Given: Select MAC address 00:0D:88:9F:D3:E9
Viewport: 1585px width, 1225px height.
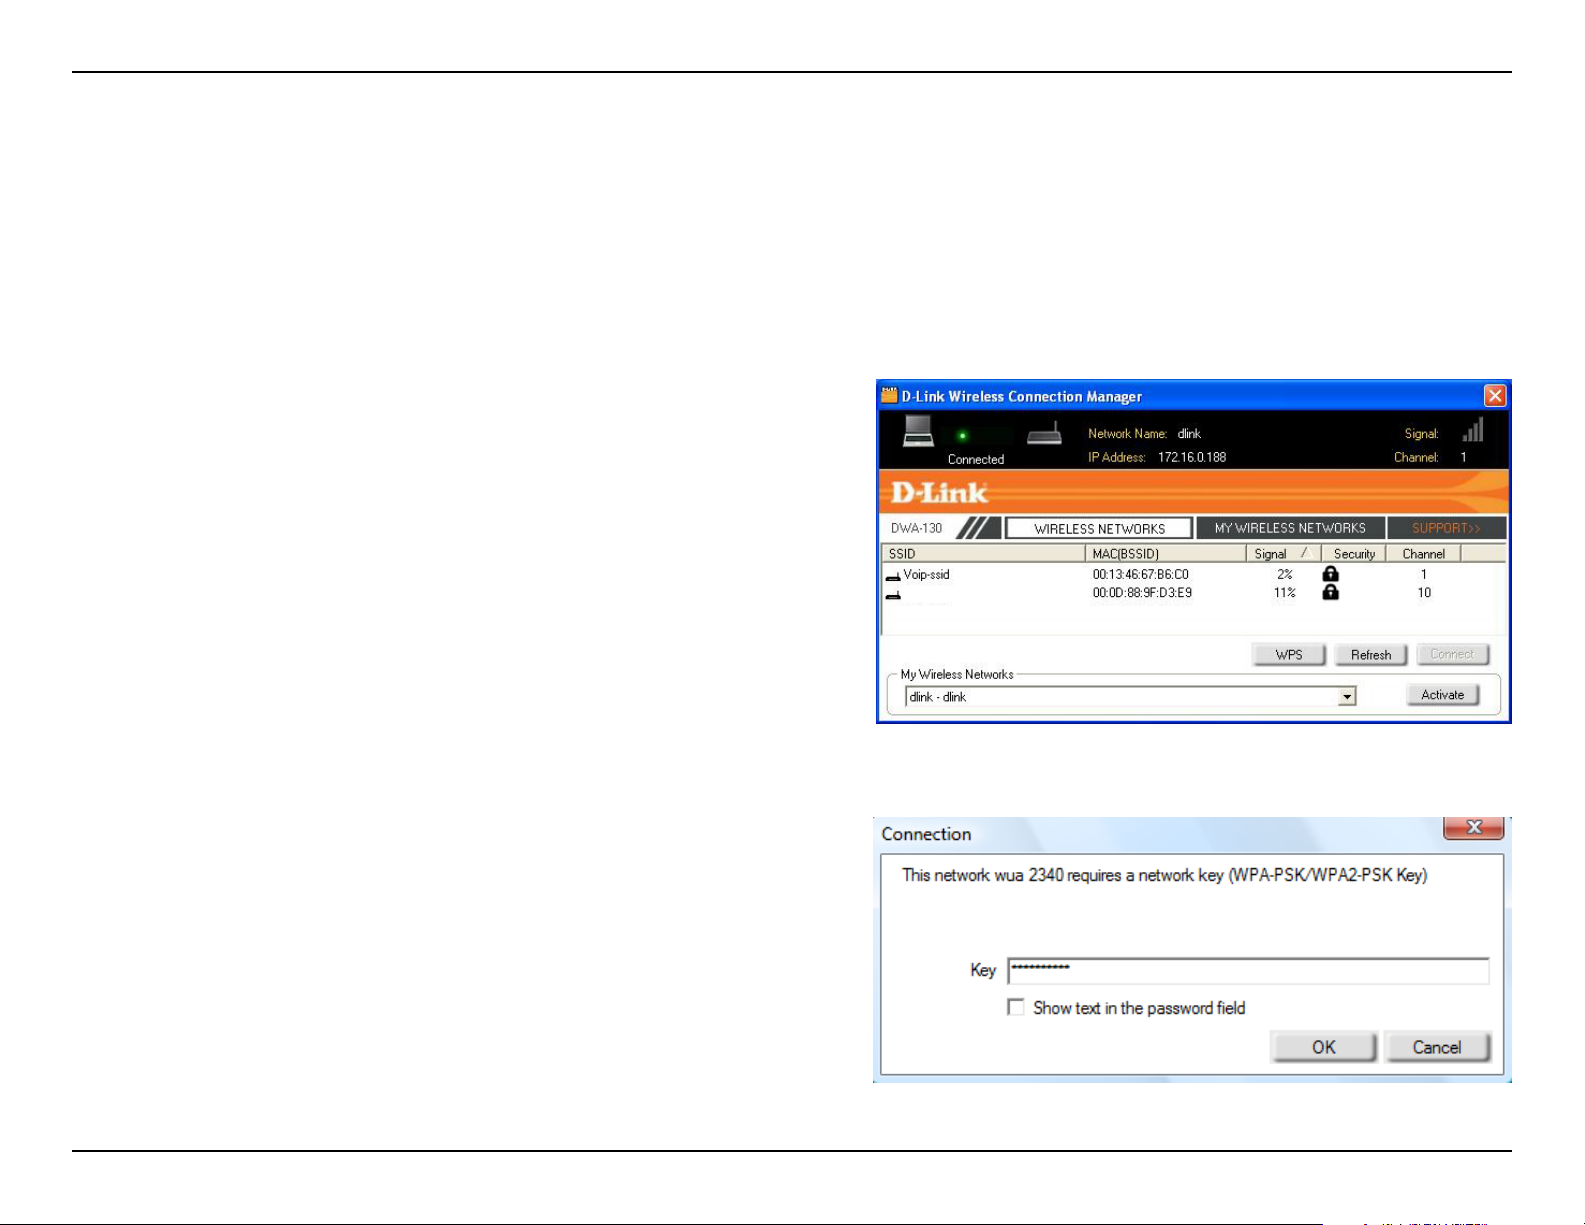Looking at the screenshot, I should click(1142, 593).
